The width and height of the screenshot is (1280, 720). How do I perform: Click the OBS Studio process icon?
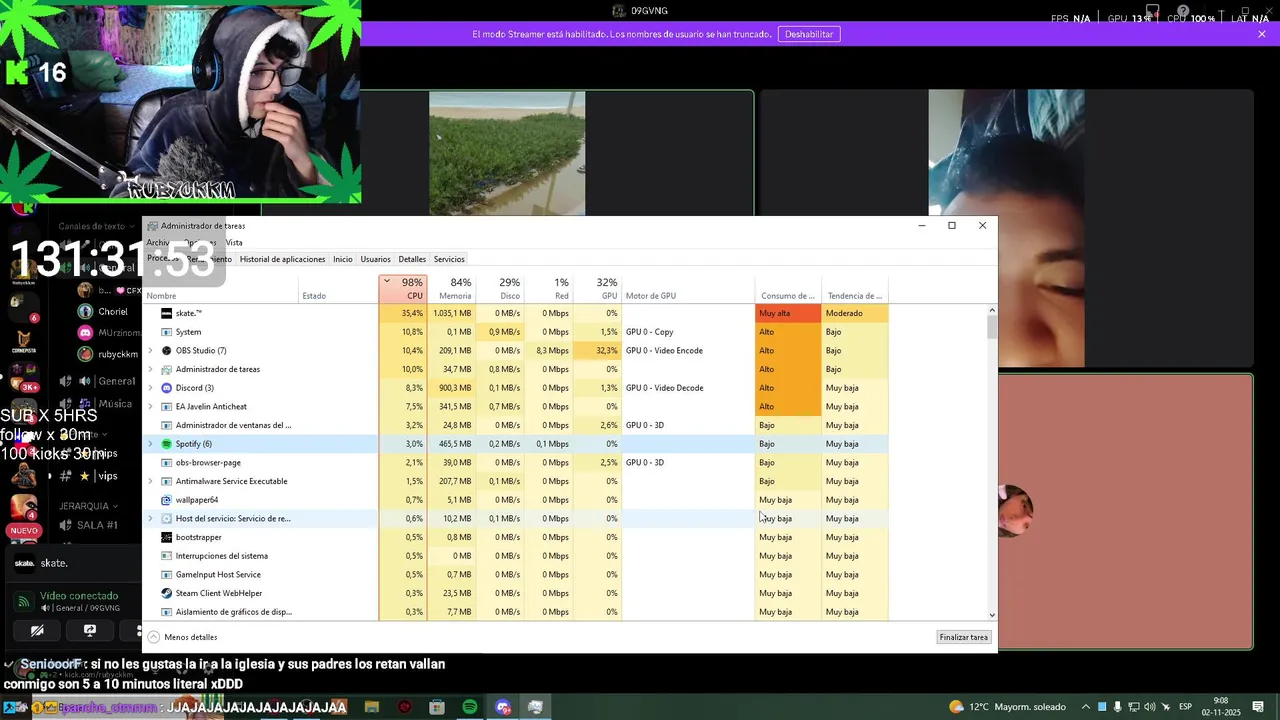[x=167, y=351]
